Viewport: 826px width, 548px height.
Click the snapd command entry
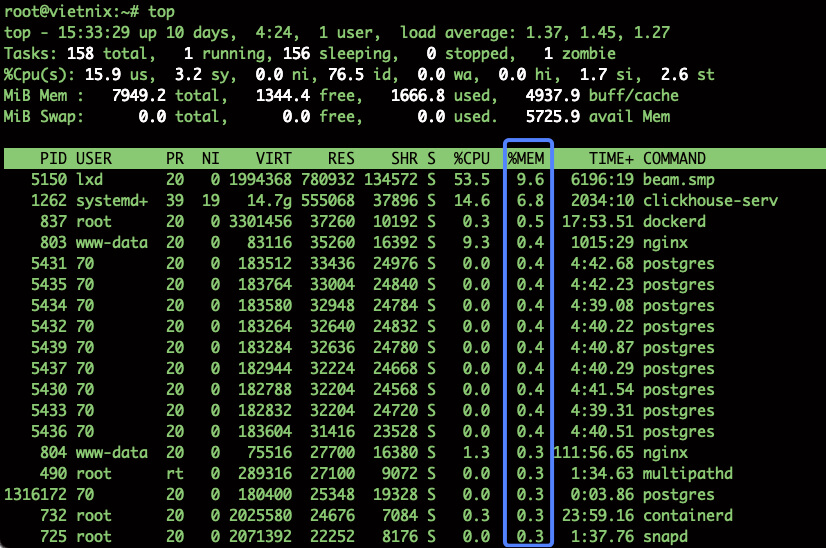pyautogui.click(x=665, y=537)
